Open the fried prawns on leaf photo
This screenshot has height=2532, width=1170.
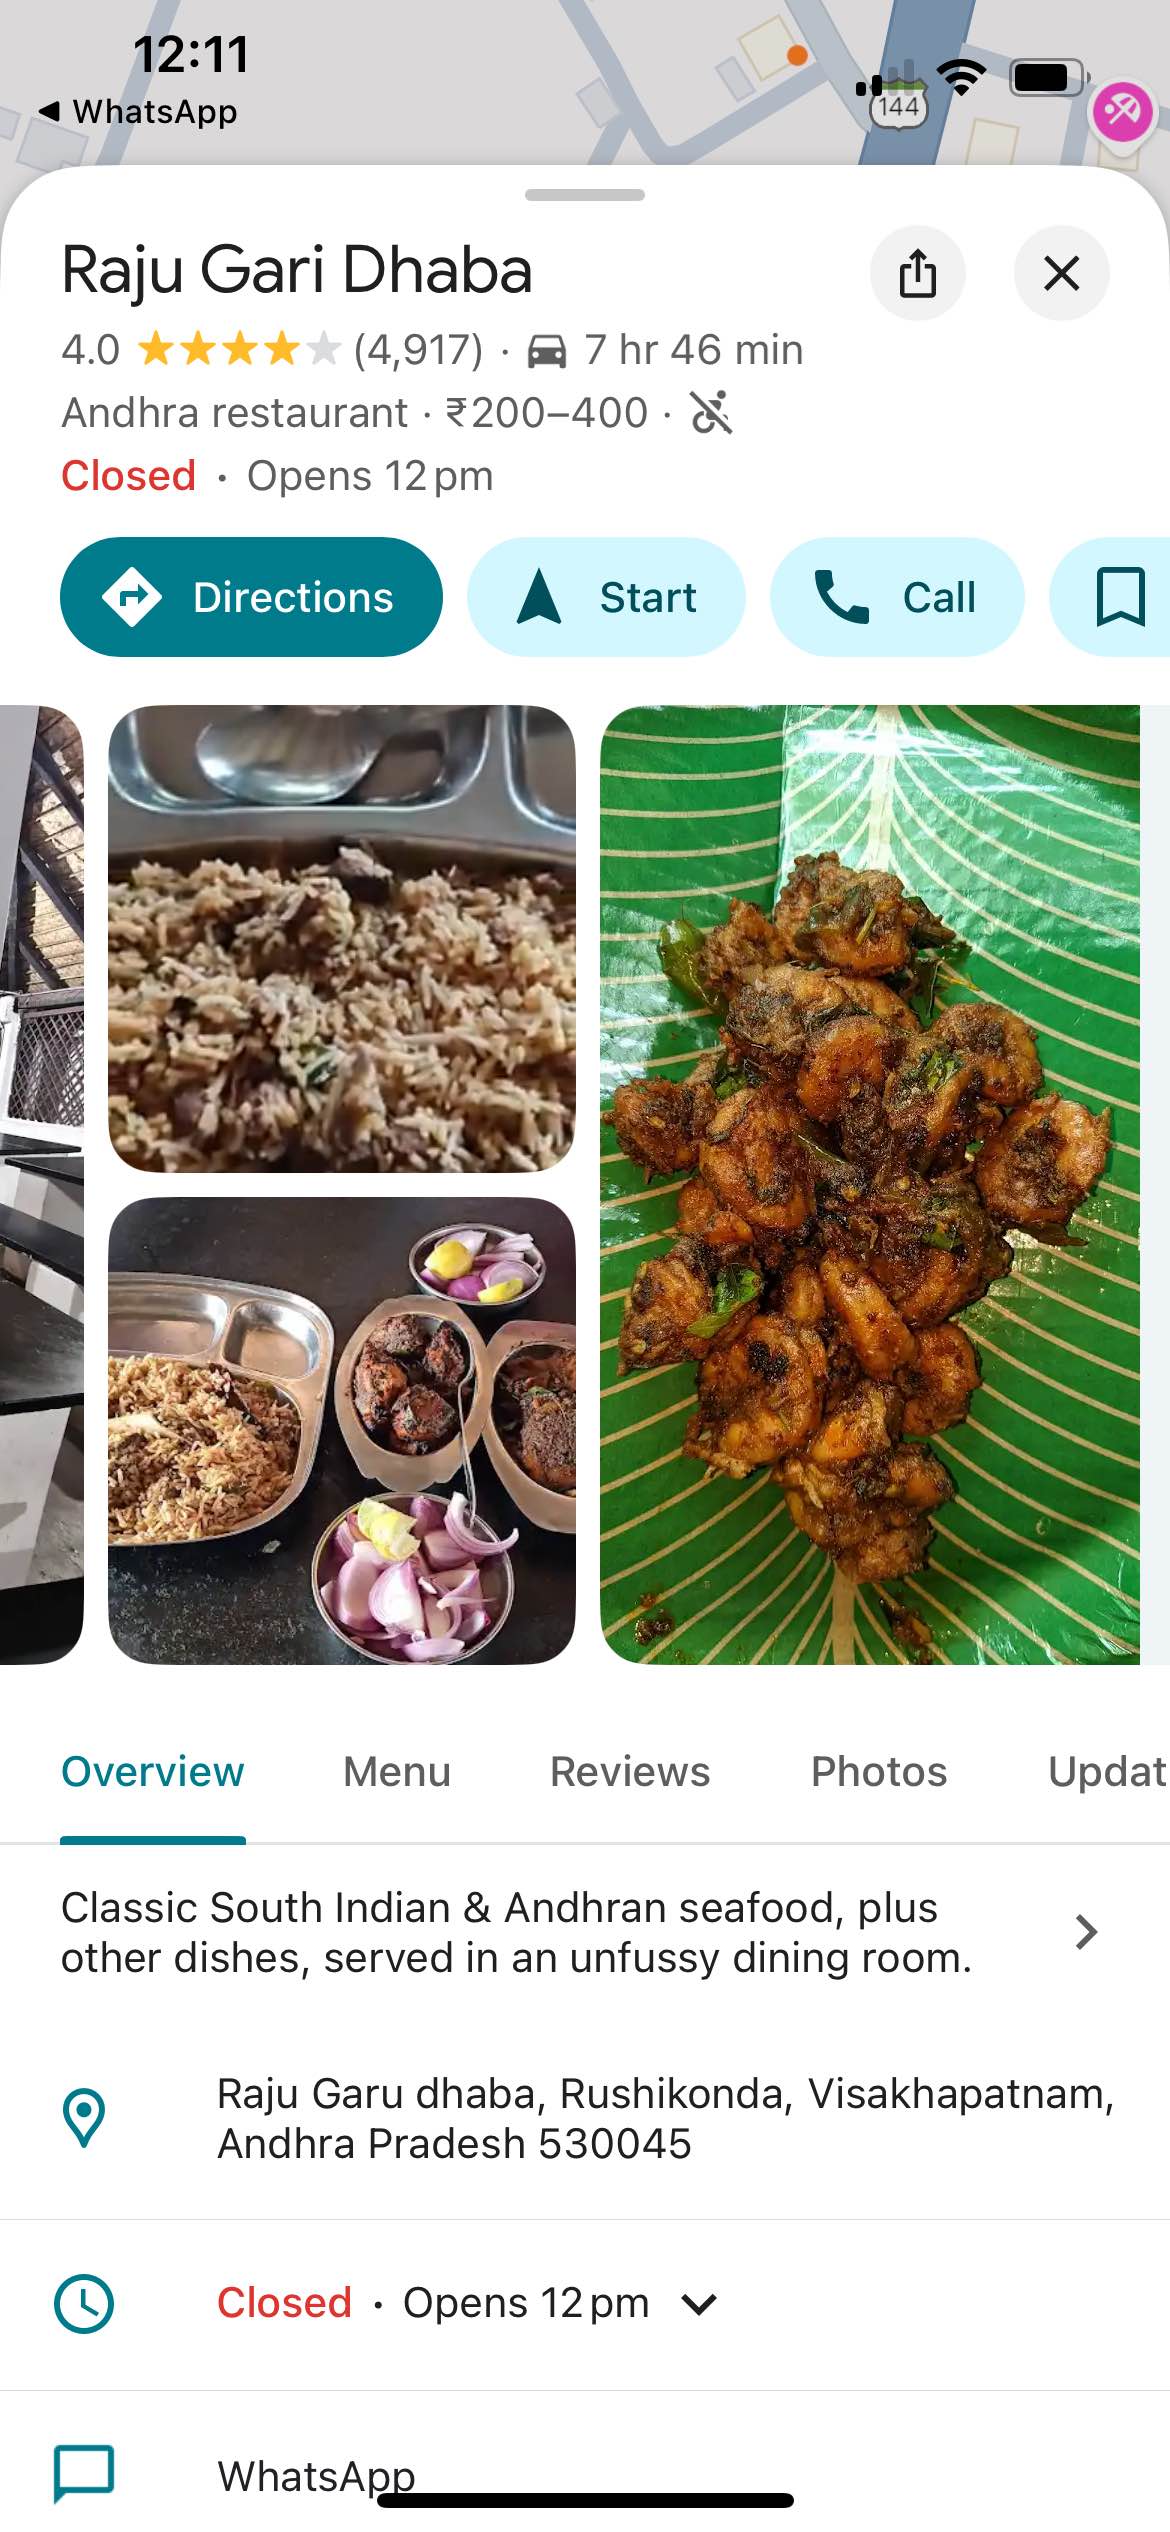tap(869, 1184)
